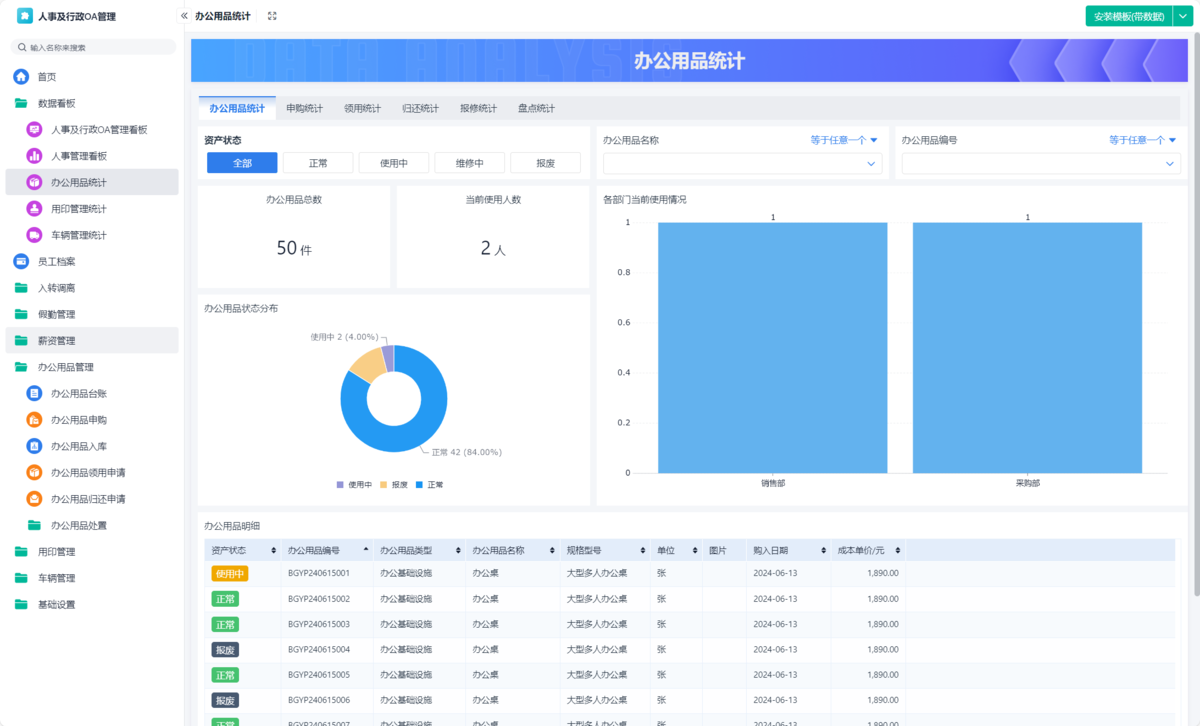Screen dimensions: 1200x726
Task: Click the sidebar name search field
Action: [x=93, y=47]
